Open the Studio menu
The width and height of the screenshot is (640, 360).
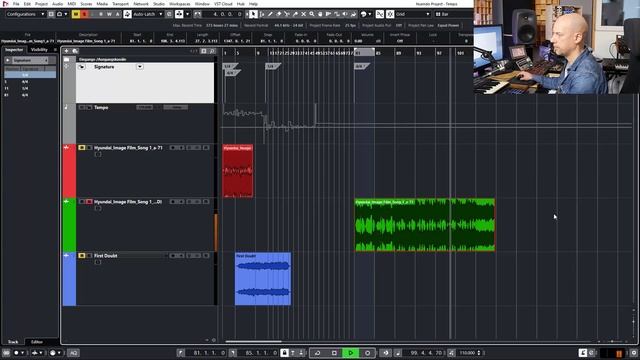[159, 4]
